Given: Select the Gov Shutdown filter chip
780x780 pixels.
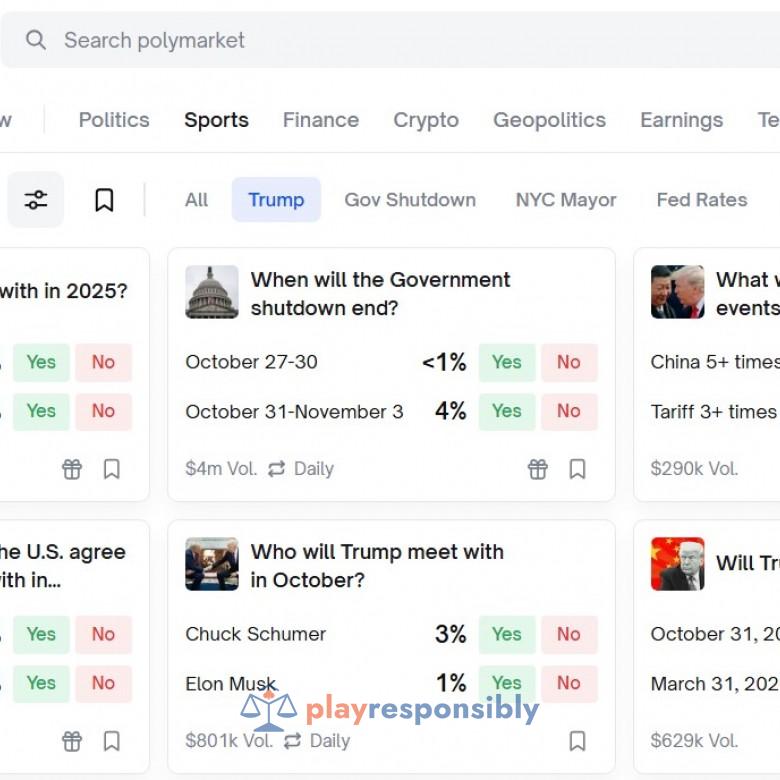Looking at the screenshot, I should pyautogui.click(x=410, y=200).
